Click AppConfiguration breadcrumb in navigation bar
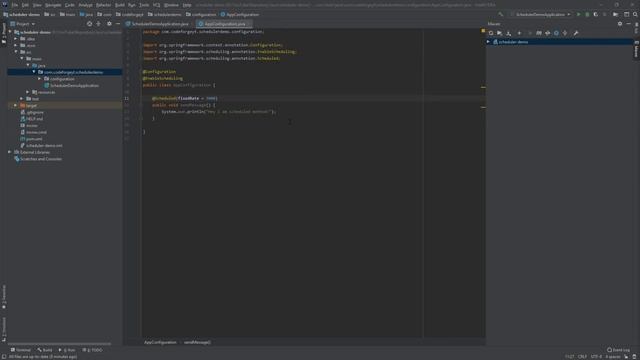 240,14
